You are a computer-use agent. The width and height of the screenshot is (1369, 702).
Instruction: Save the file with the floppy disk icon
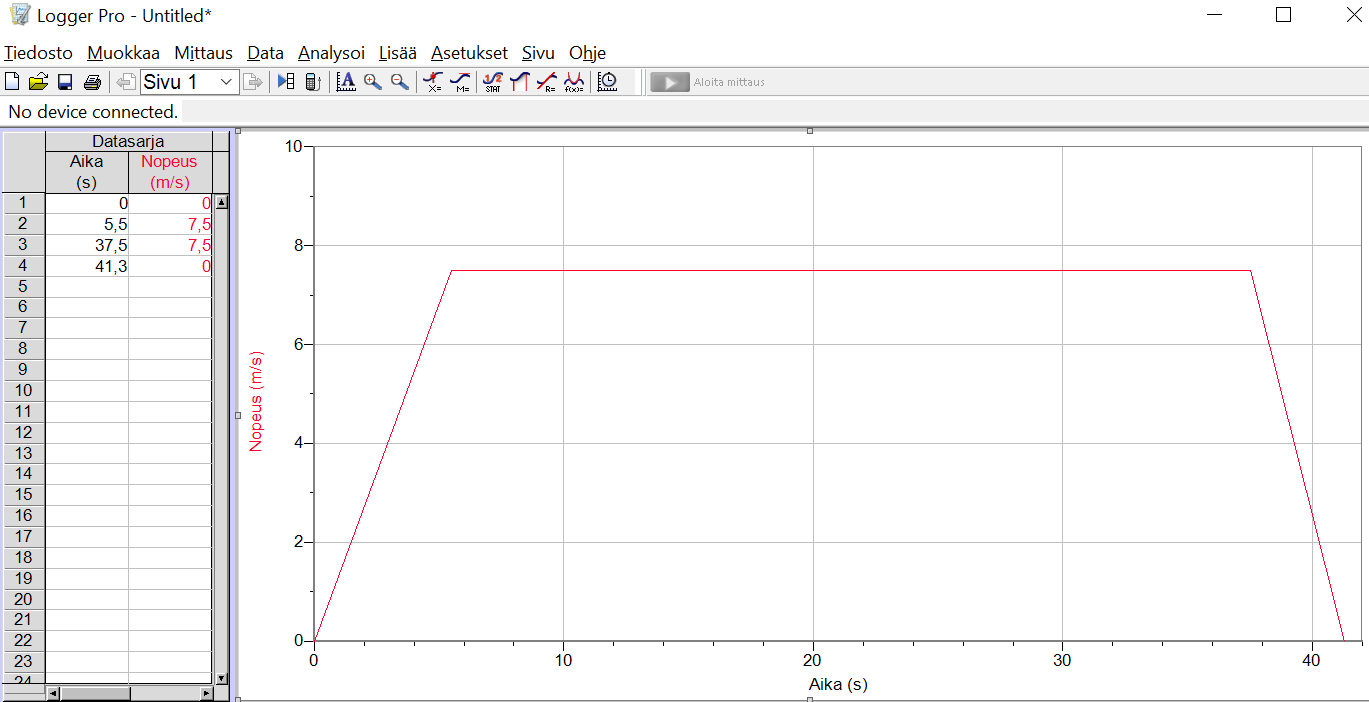tap(65, 82)
